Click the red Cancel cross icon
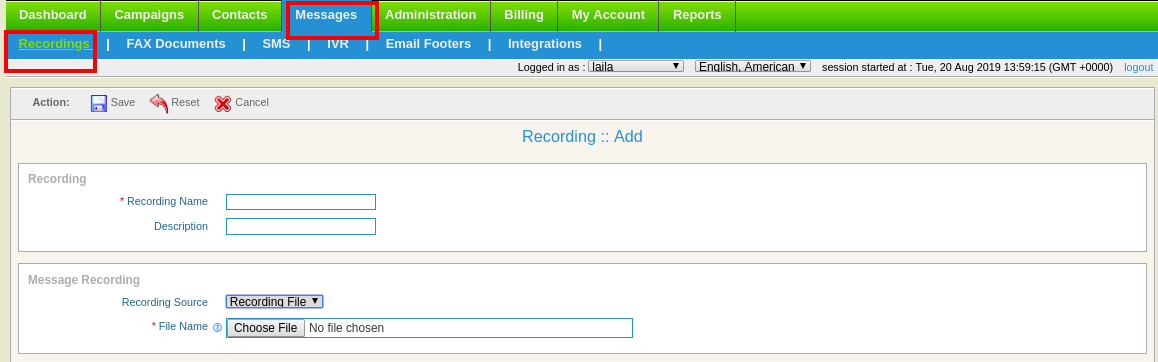1158x362 pixels. pyautogui.click(x=223, y=103)
